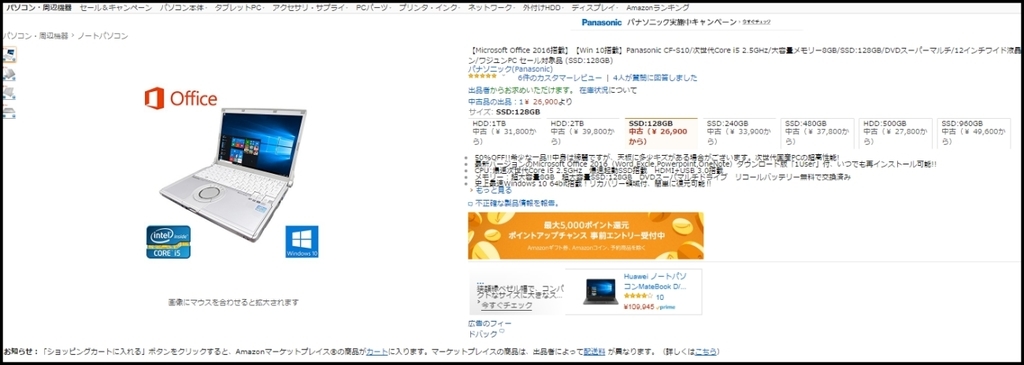Open the アクセサリ・サプライ navigation dropdown
Image resolution: width=1024 pixels, height=365 pixels.
tap(310, 8)
